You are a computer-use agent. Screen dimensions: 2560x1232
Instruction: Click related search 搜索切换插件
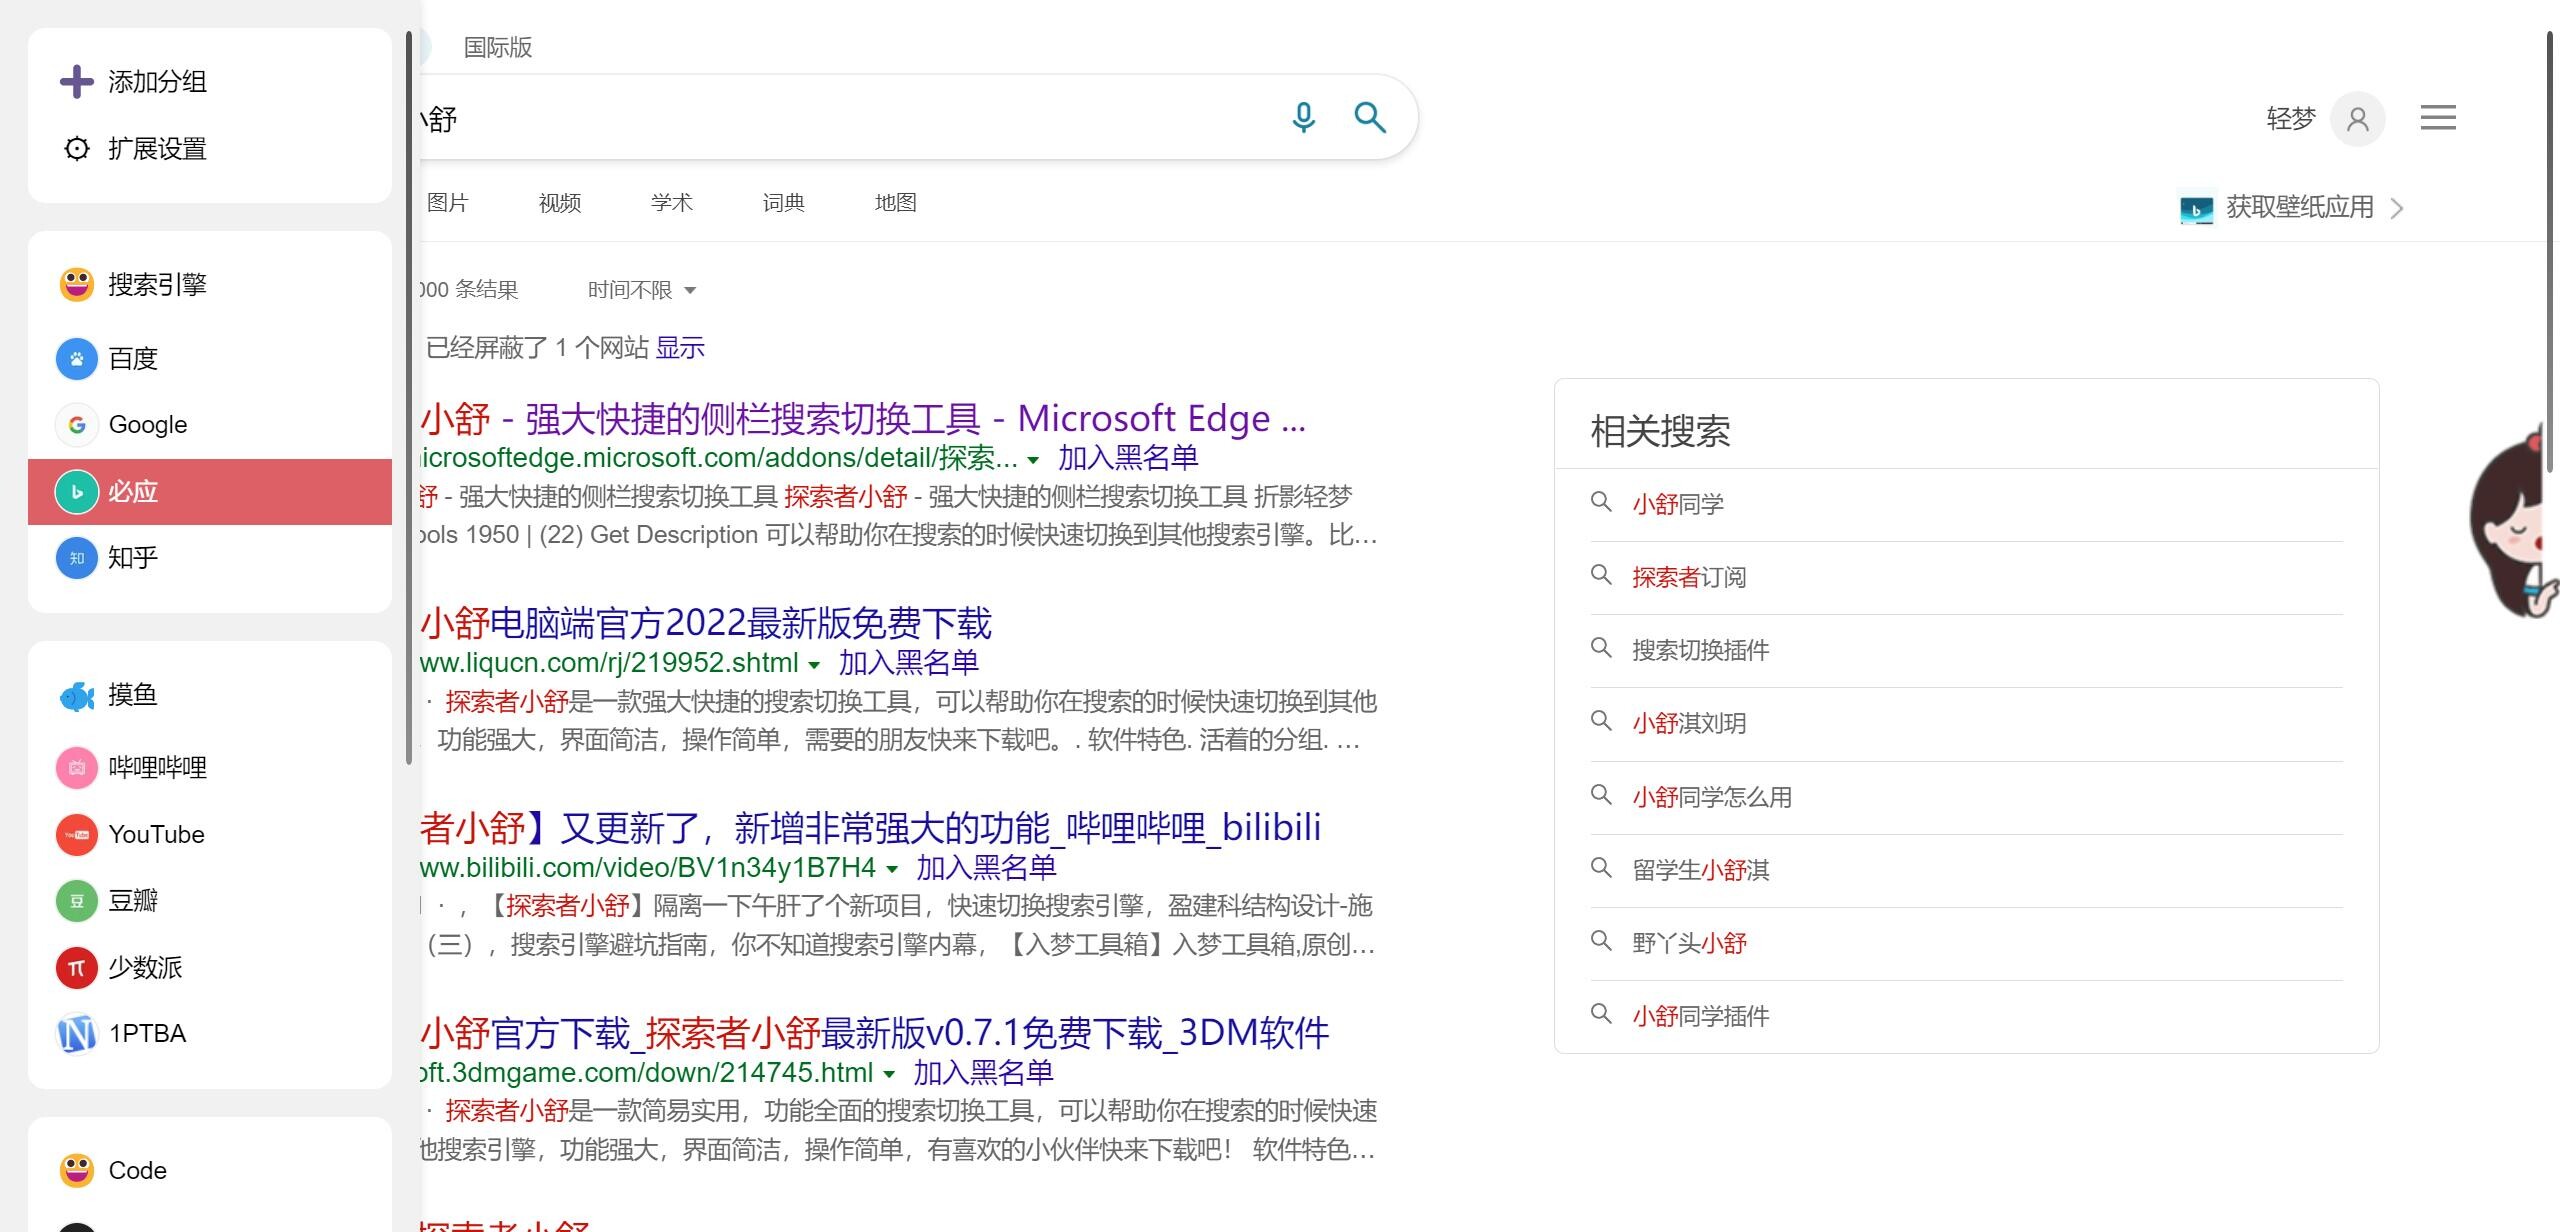pos(1701,650)
